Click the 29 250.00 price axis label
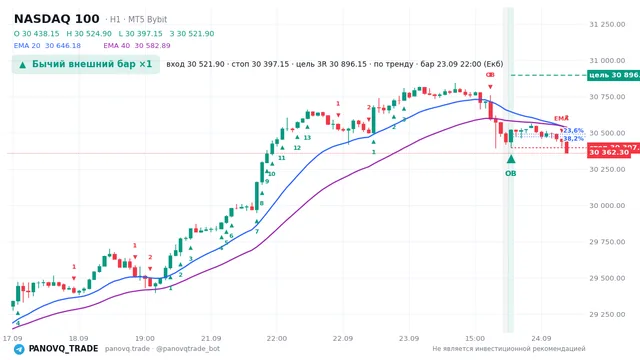 point(607,315)
